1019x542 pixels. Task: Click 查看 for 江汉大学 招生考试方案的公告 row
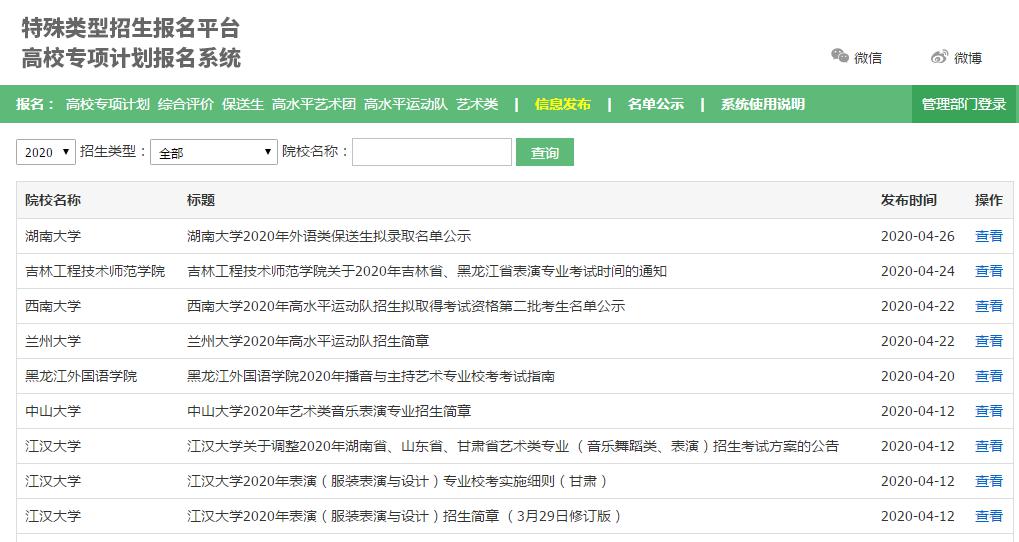point(988,446)
